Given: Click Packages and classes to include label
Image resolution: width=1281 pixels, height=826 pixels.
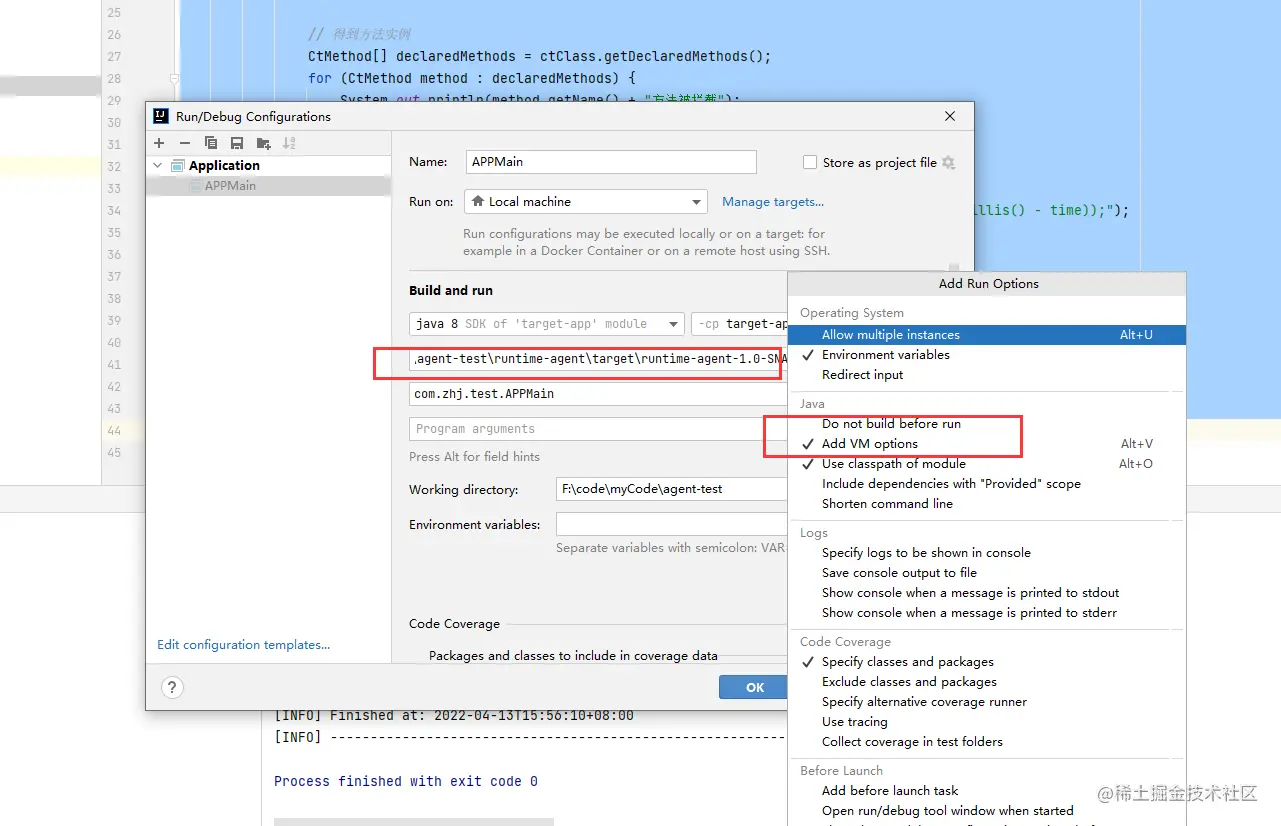Looking at the screenshot, I should coord(573,656).
